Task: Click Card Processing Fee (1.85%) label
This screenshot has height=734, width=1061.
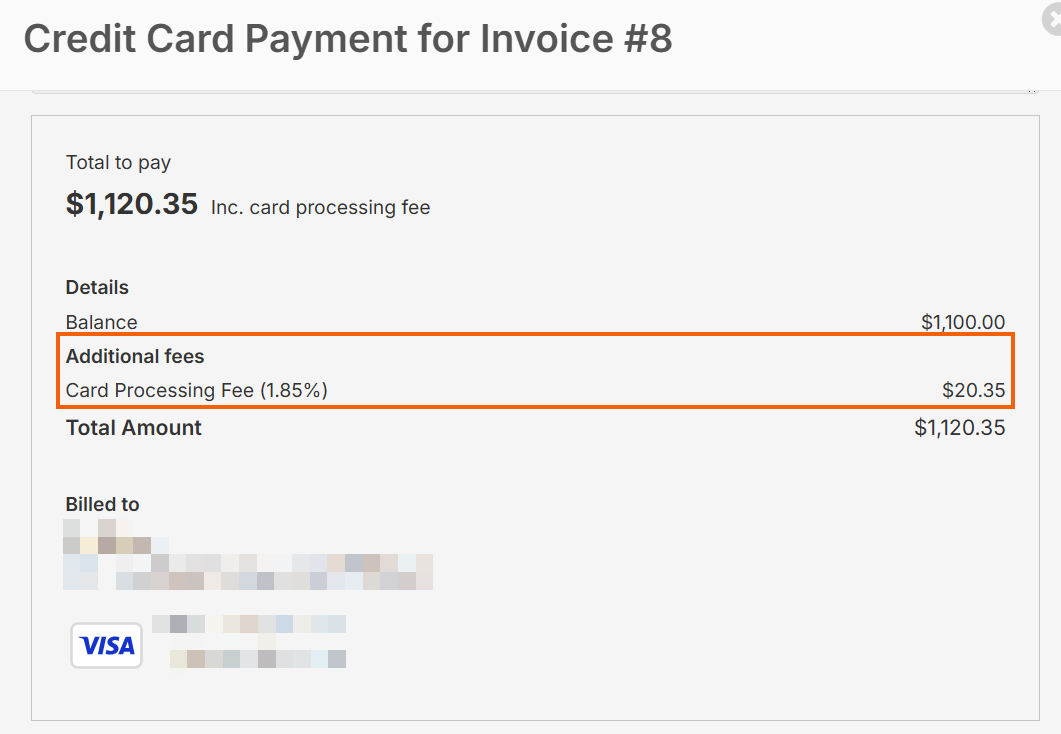Action: coord(197,390)
